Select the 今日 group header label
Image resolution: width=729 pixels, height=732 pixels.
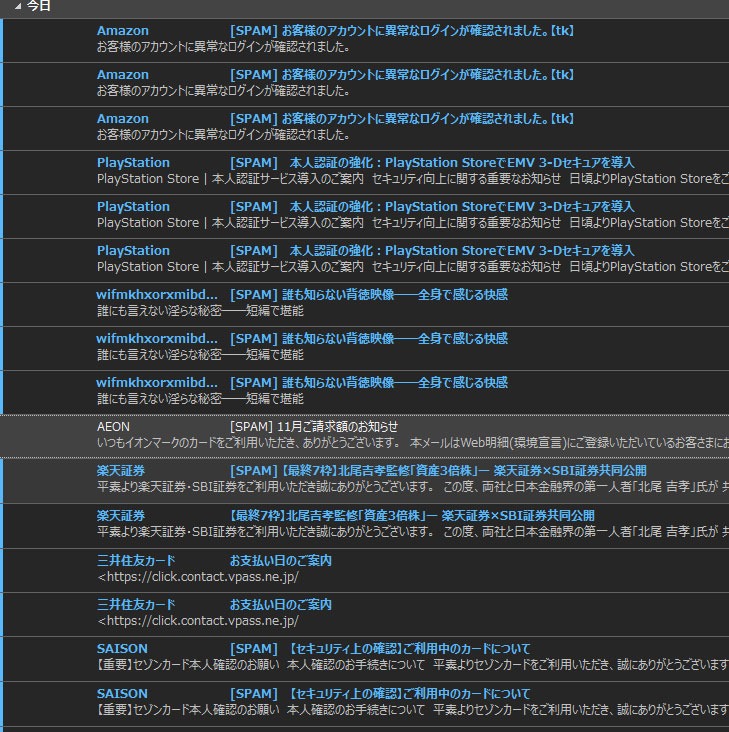[39, 6]
